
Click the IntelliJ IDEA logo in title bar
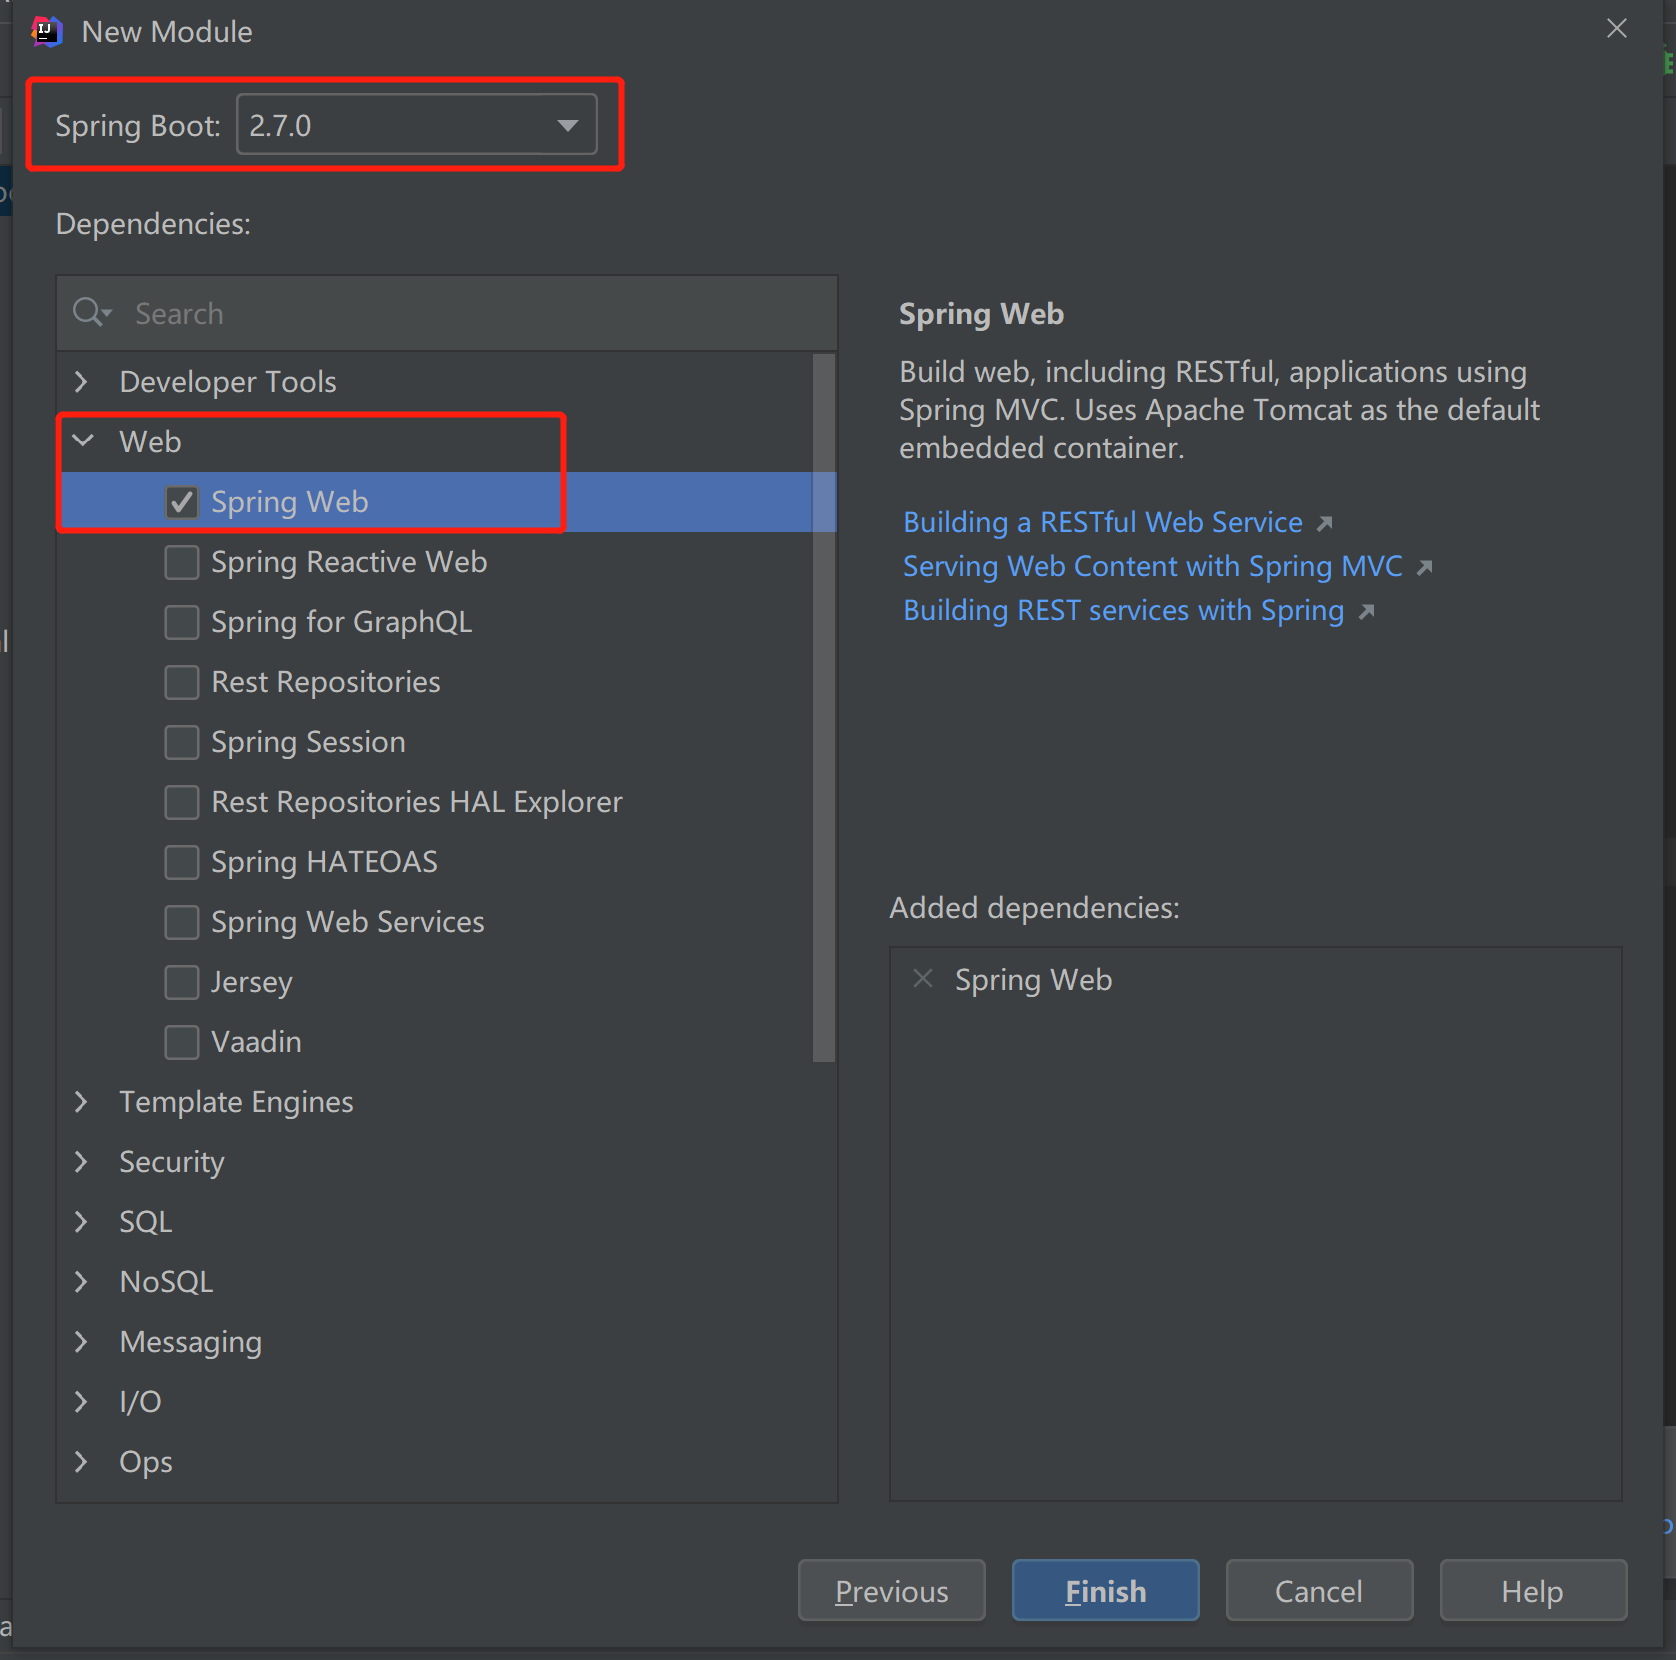(47, 32)
